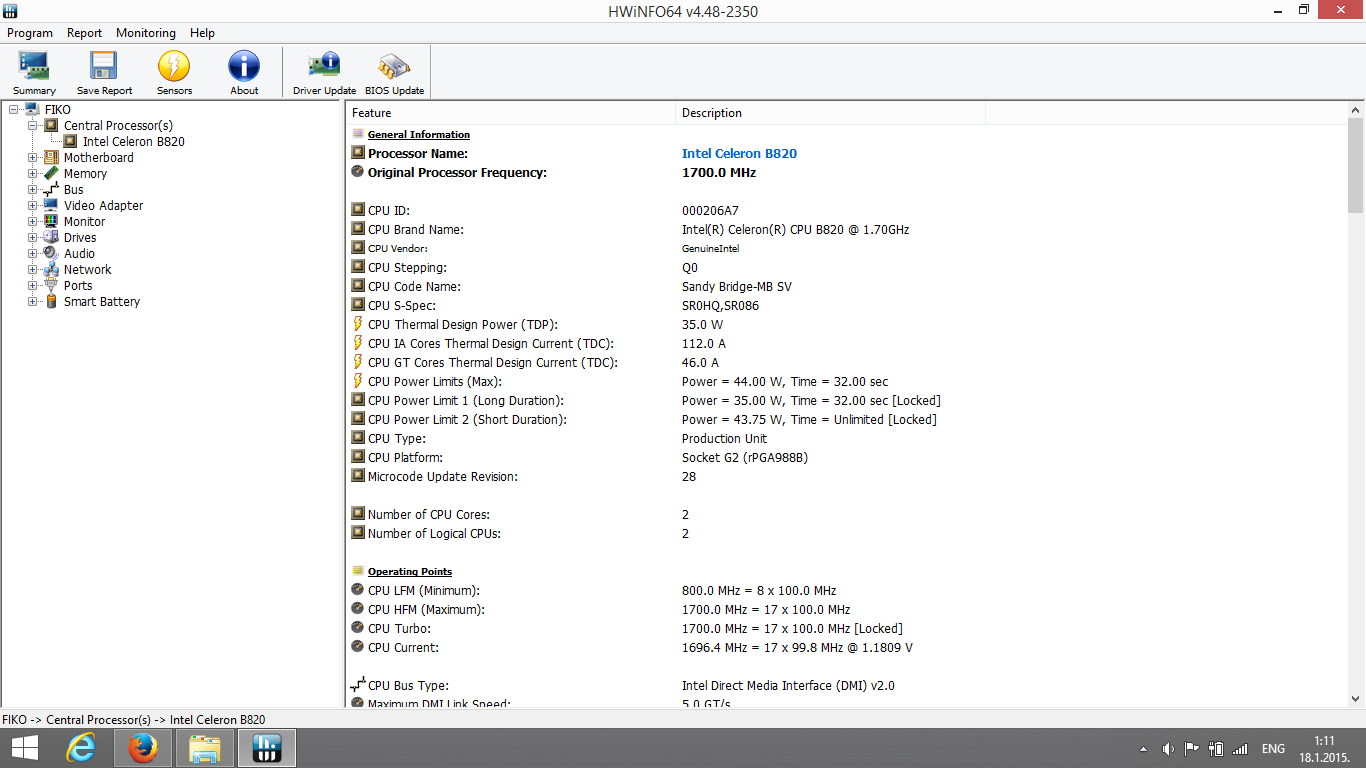Expand the Motherboard tree node

(33, 158)
